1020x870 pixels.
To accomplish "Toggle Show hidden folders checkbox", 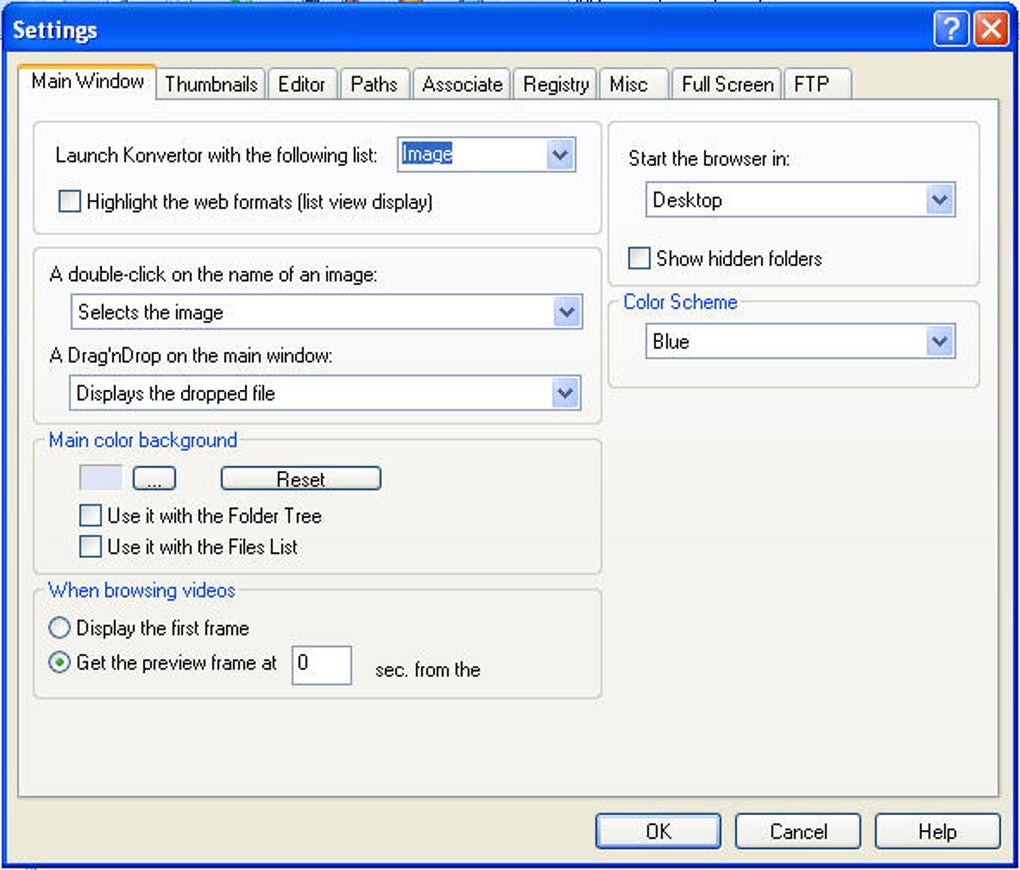I will pyautogui.click(x=639, y=258).
